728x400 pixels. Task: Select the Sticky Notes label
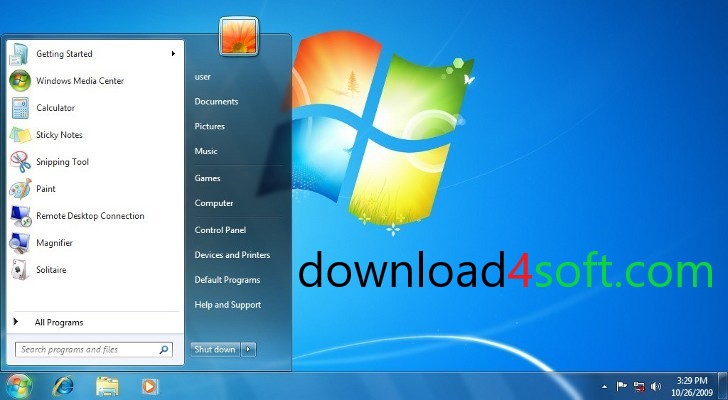(59, 135)
